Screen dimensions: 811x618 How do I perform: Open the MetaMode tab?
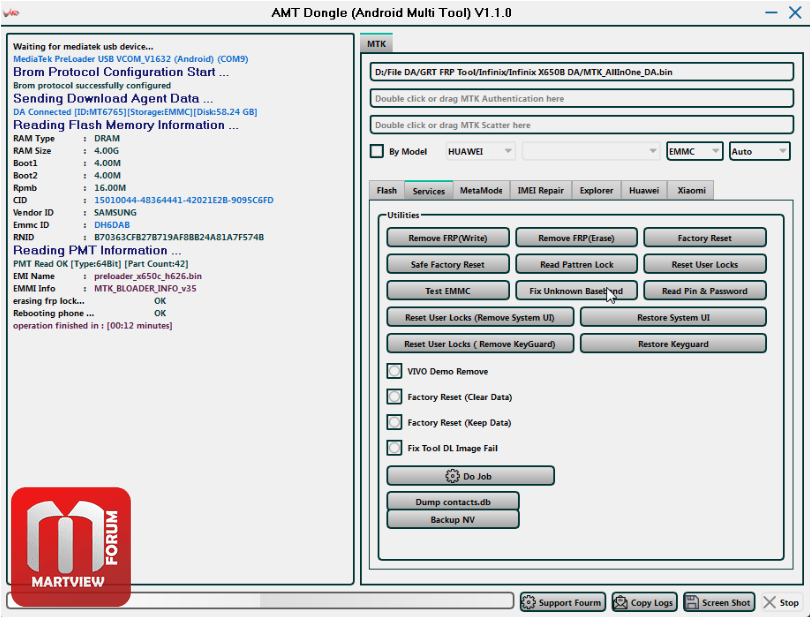[x=481, y=190]
